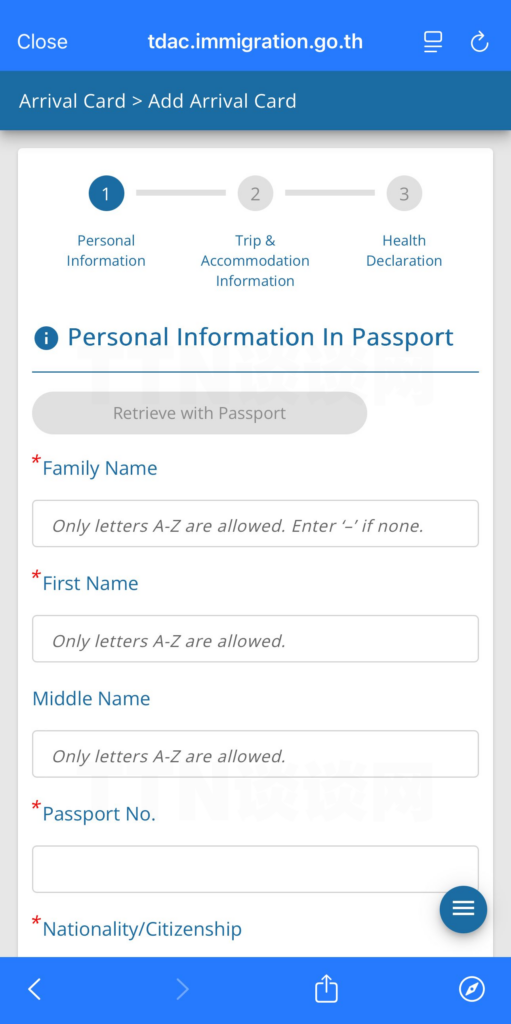Open the share icon in bottom bar
The width and height of the screenshot is (511, 1024).
point(326,989)
